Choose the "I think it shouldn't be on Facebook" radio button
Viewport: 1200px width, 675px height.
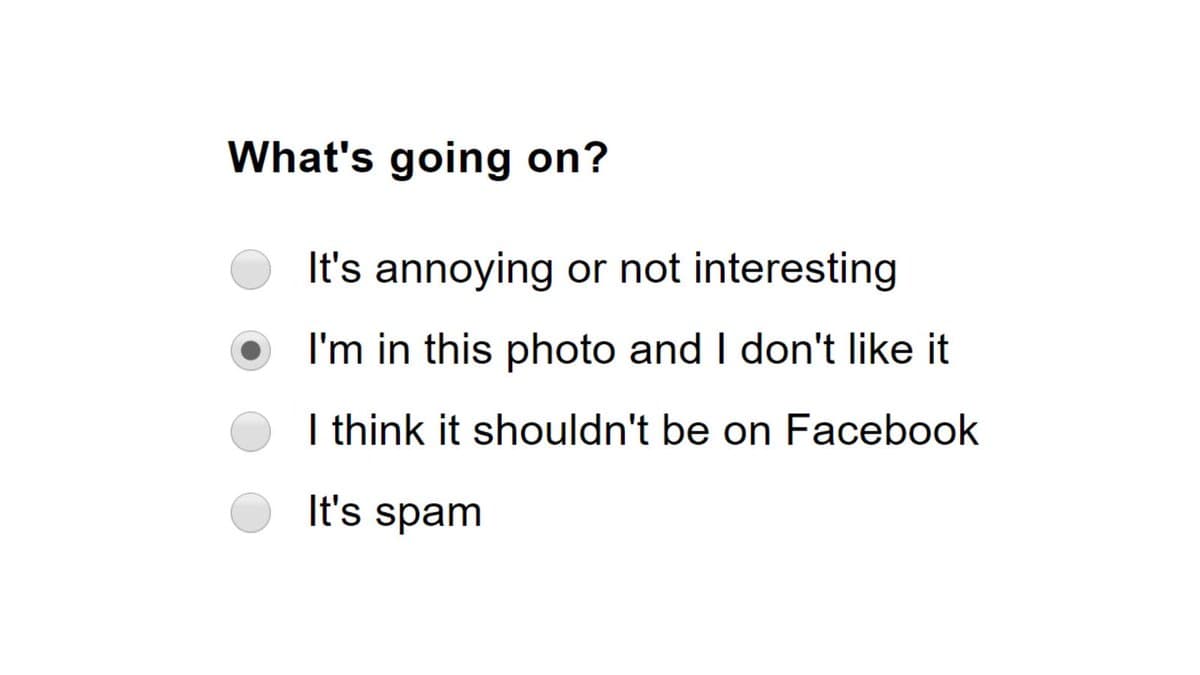pos(249,430)
